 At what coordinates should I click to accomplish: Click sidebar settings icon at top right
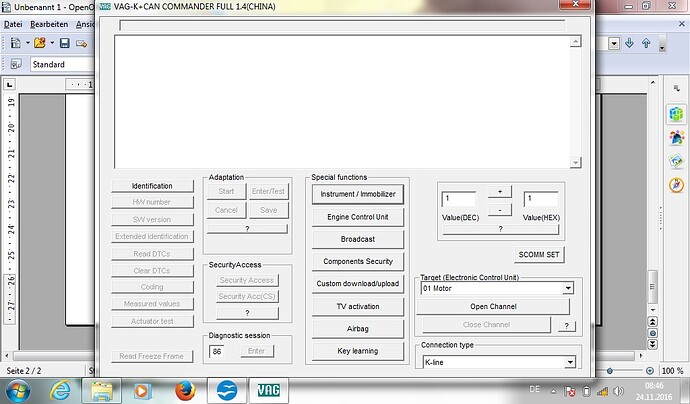(x=677, y=88)
